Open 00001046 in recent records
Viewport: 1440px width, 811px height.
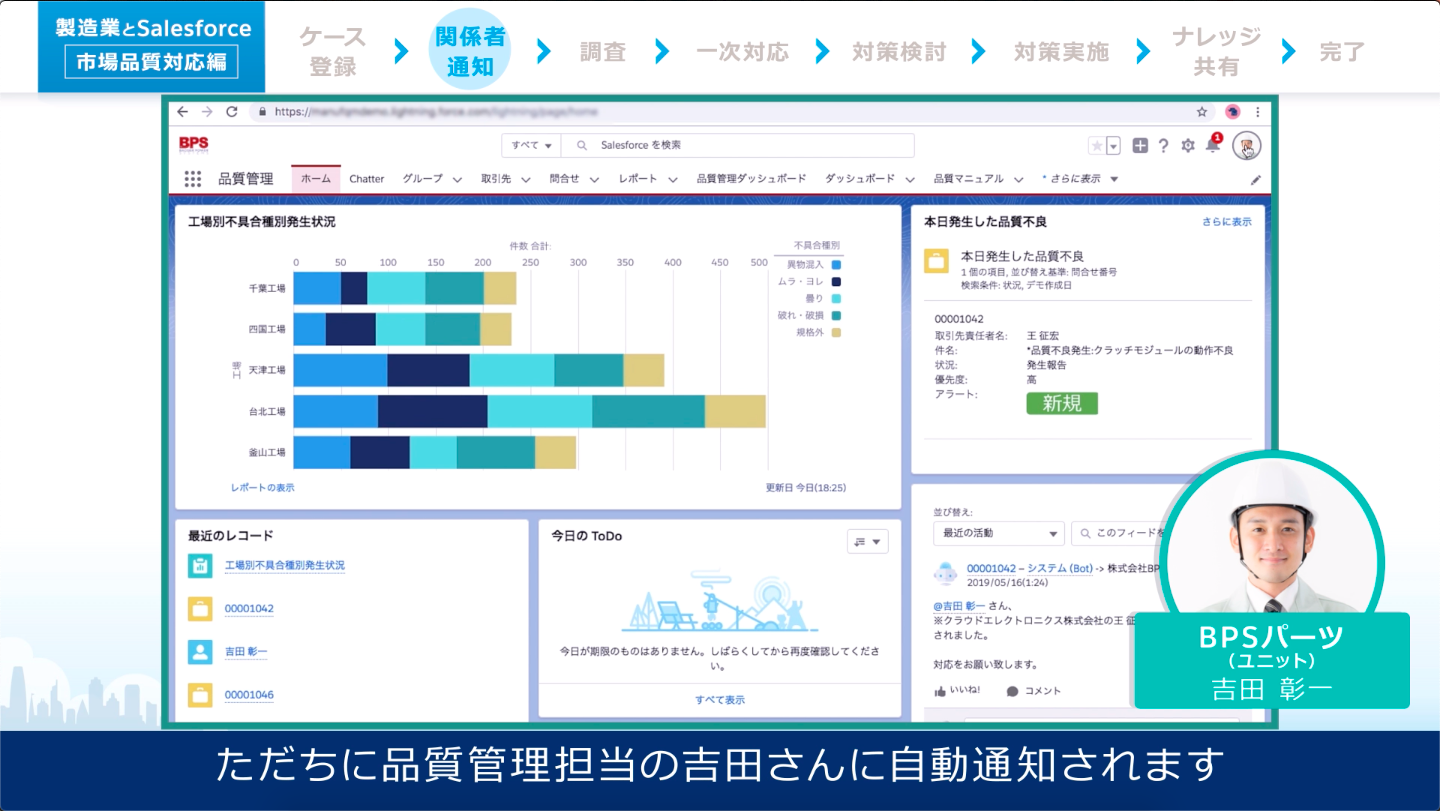coord(249,695)
